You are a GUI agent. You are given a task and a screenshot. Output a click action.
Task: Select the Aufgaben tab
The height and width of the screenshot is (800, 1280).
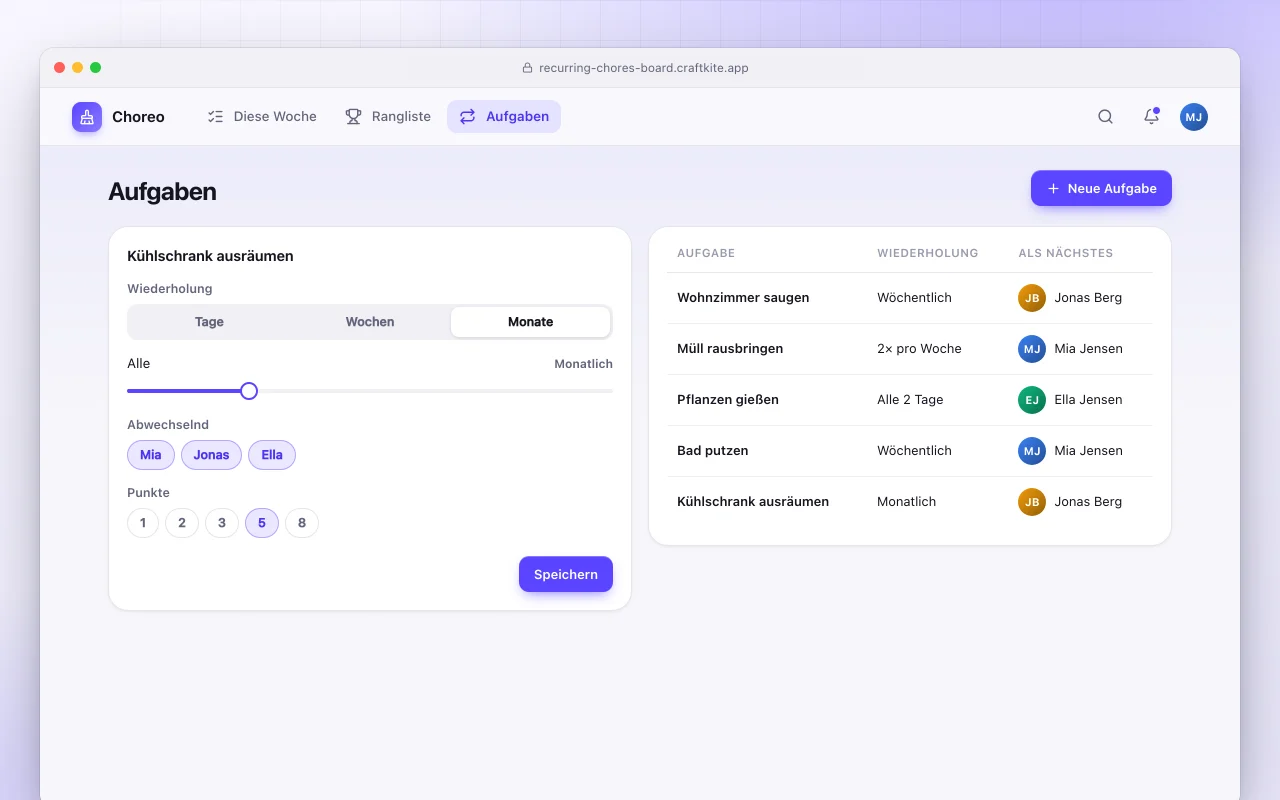[504, 117]
